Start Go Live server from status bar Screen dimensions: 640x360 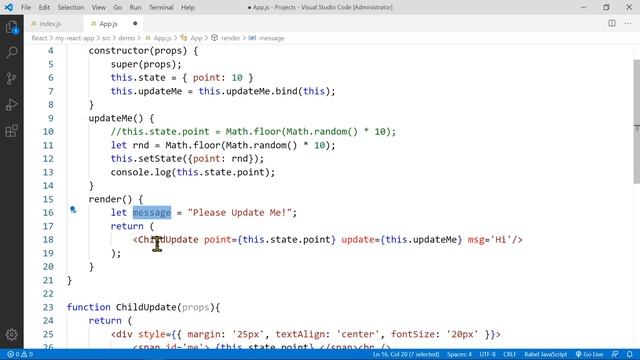point(589,354)
